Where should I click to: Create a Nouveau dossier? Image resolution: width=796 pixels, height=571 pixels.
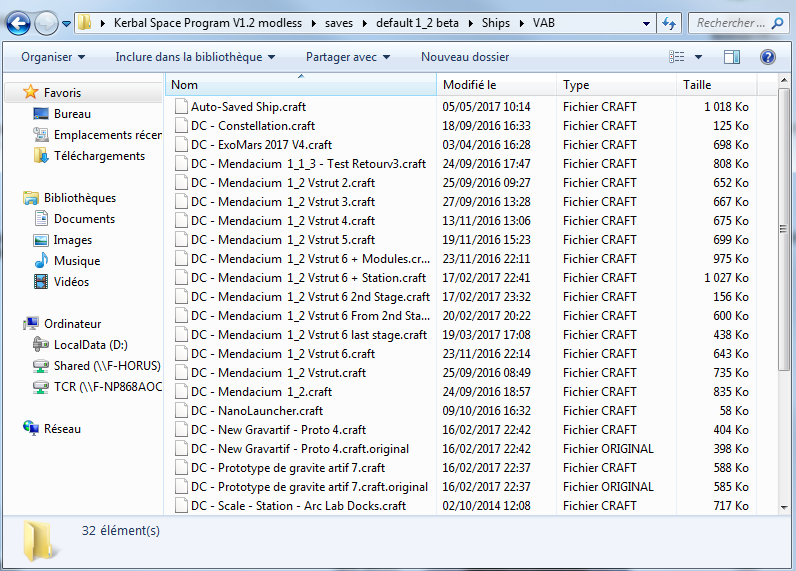coord(465,57)
